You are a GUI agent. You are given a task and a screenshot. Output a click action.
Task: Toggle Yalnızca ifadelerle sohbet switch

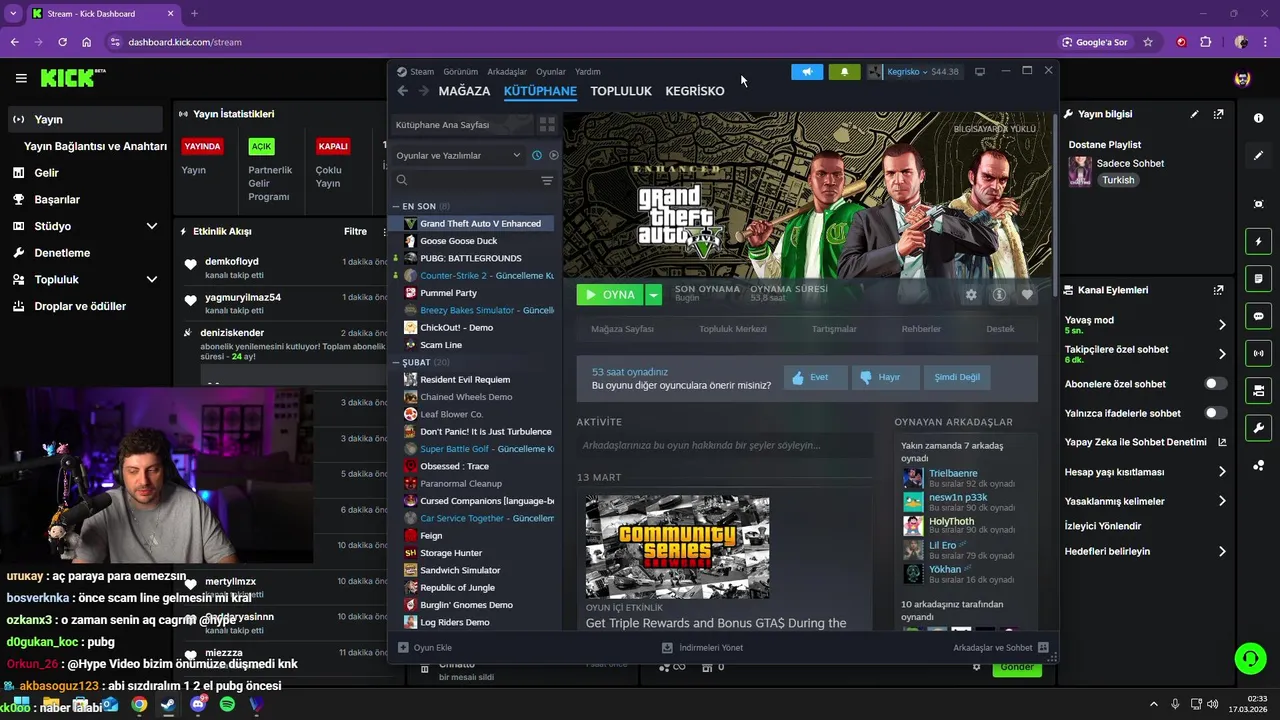[1216, 413]
